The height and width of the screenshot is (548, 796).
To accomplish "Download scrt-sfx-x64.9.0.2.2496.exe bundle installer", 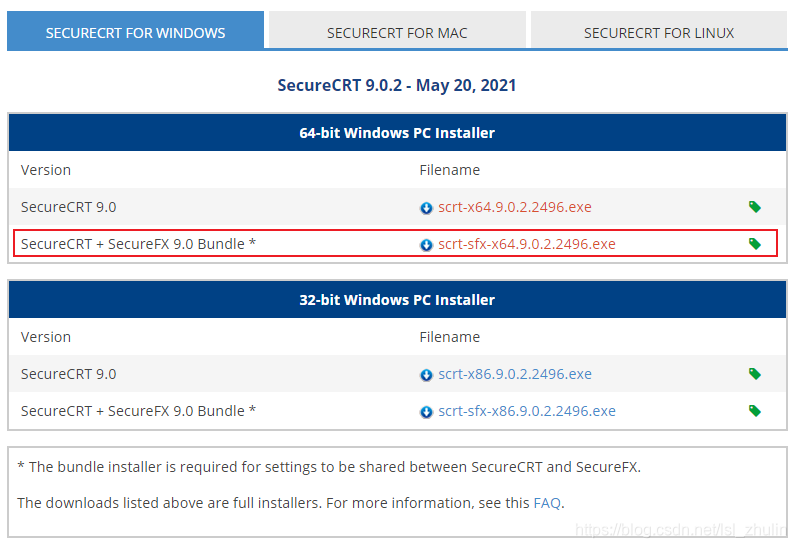I will click(x=527, y=244).
